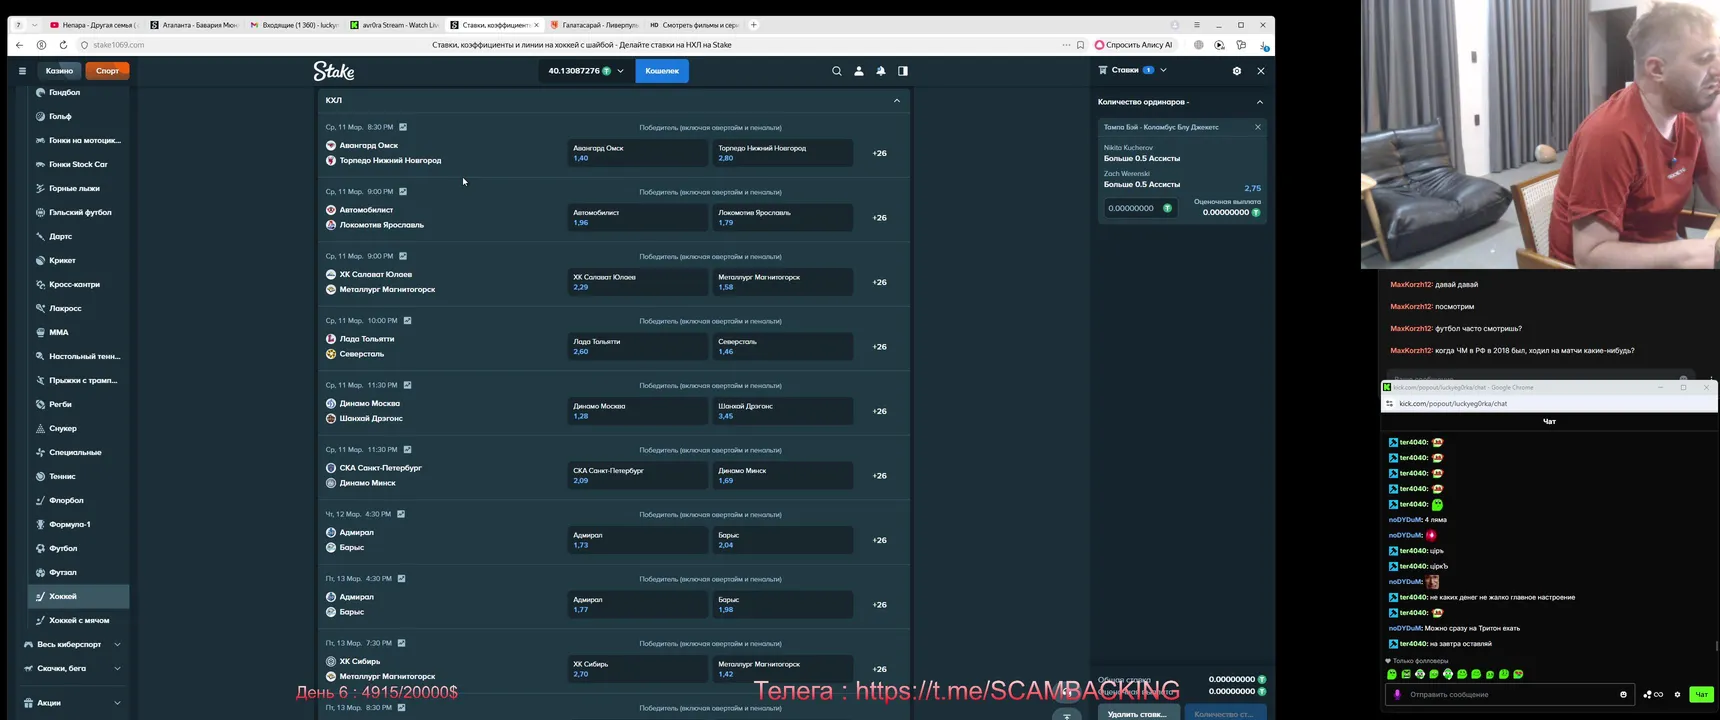Reload the browser page
The image size is (1720, 720).
coord(63,45)
